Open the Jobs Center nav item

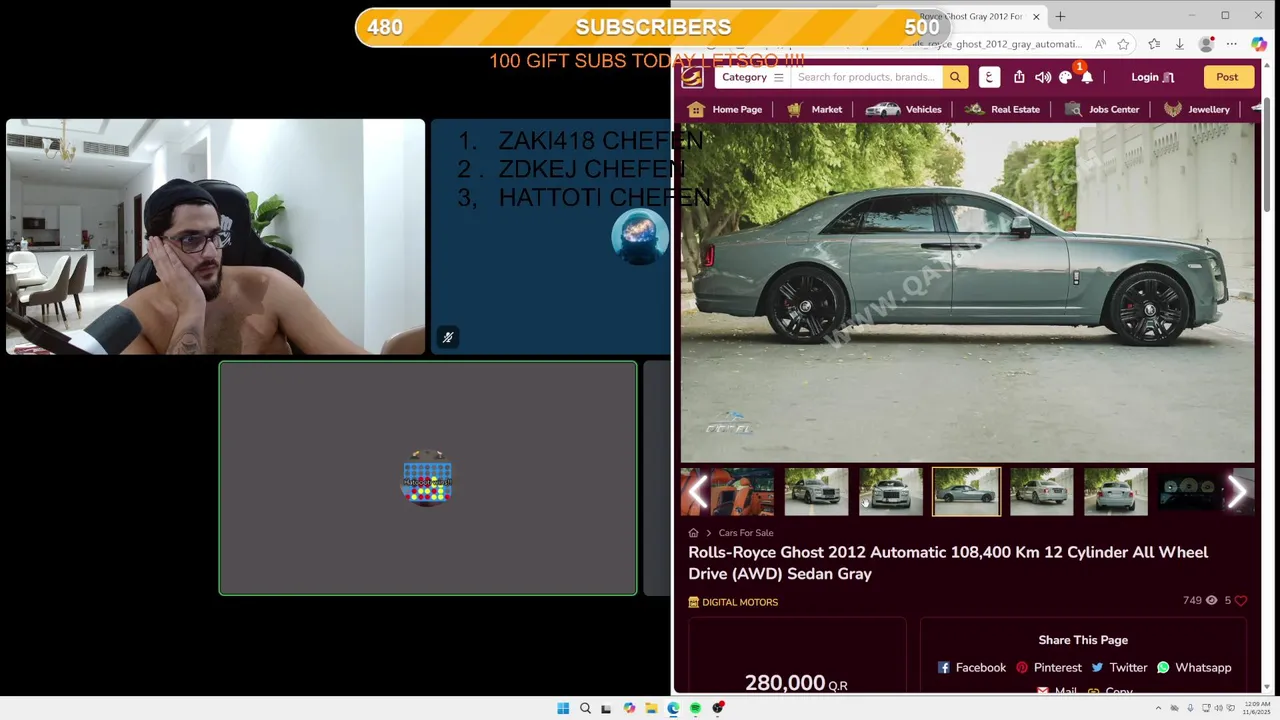[1101, 109]
